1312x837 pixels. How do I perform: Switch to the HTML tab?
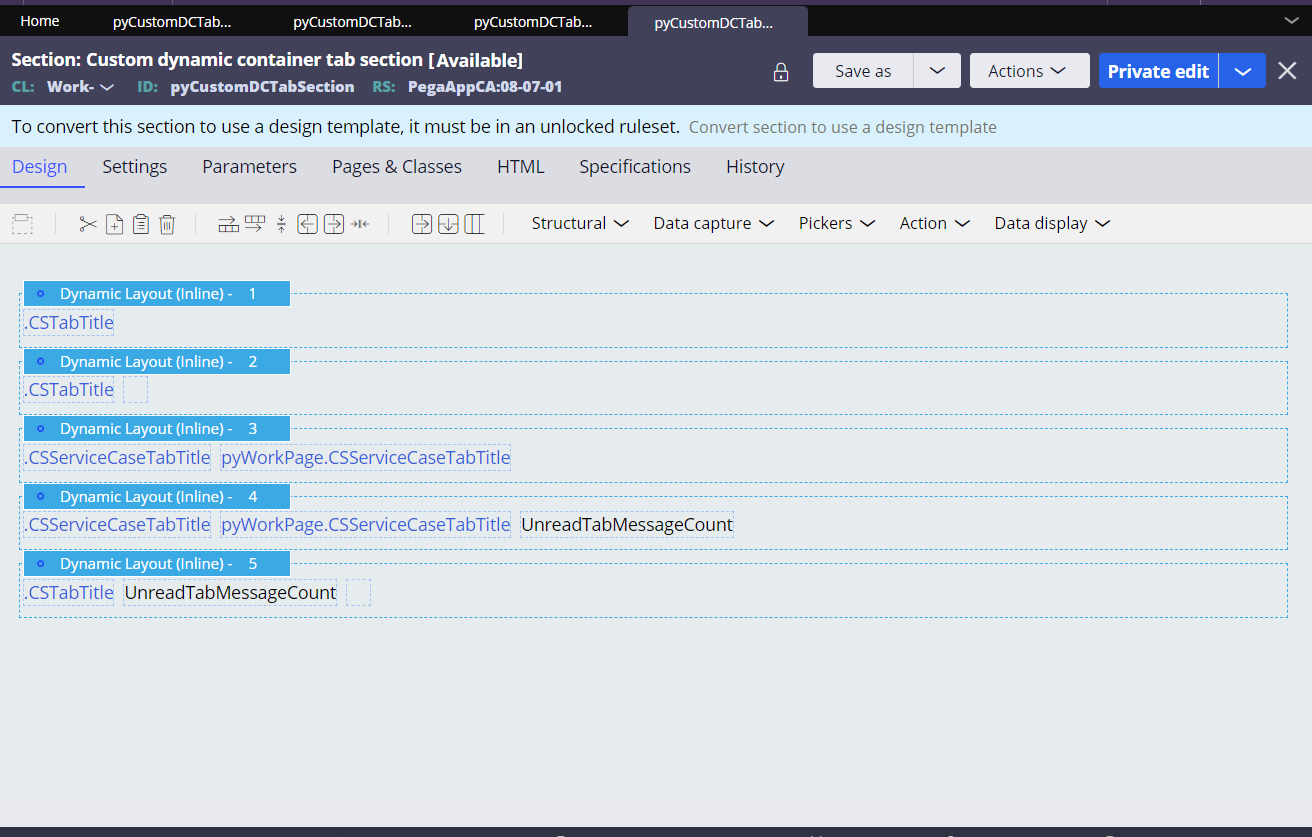click(521, 167)
